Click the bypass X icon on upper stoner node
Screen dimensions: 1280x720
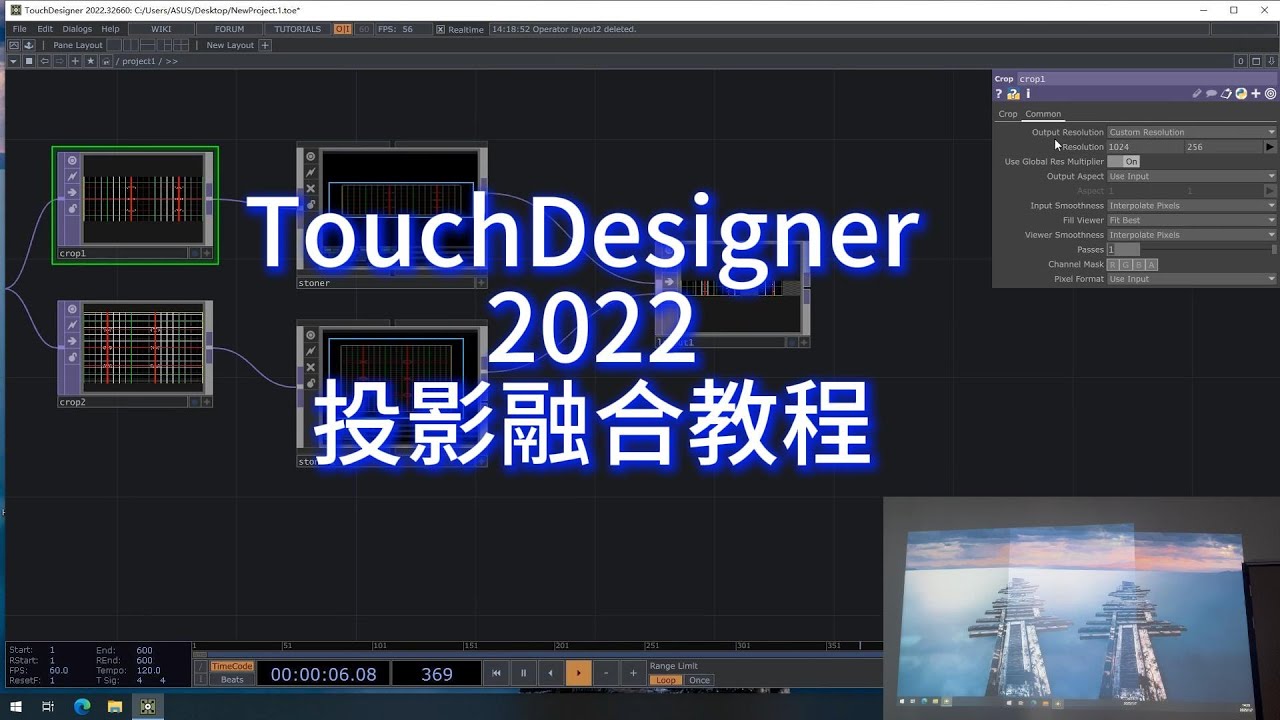pyautogui.click(x=310, y=188)
